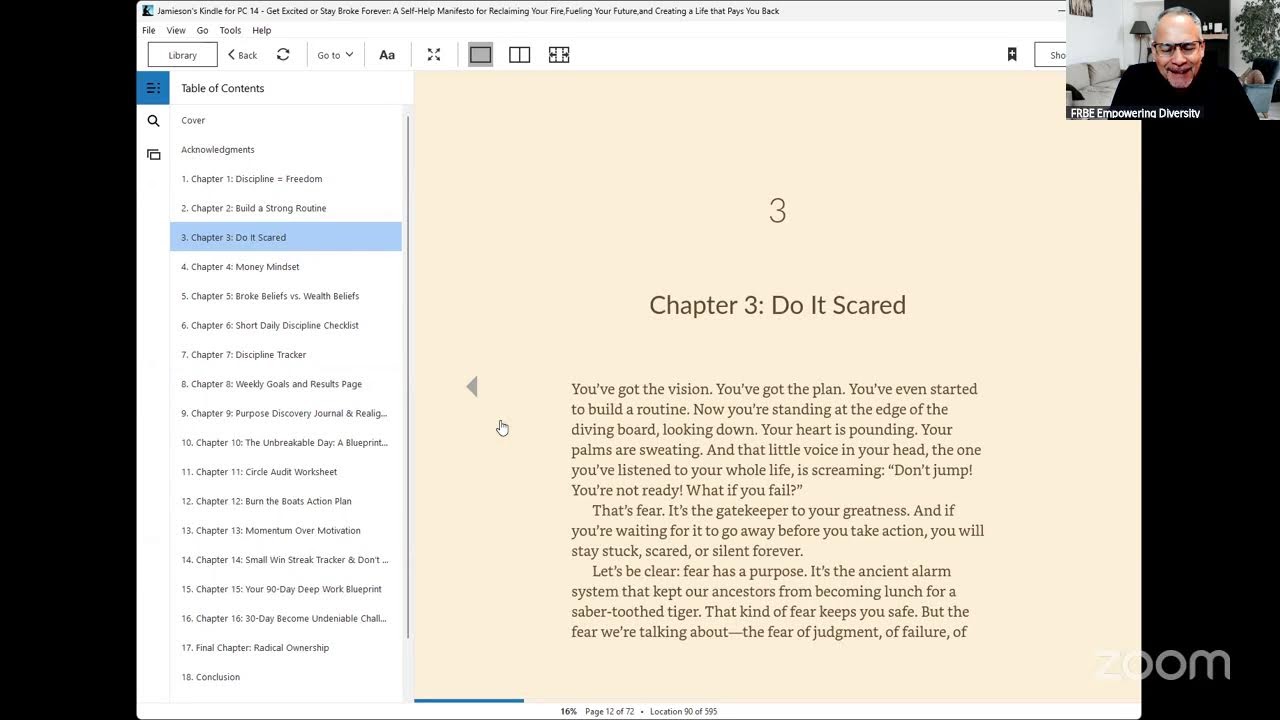Select multi-page grid view
1280x720 pixels.
point(559,55)
